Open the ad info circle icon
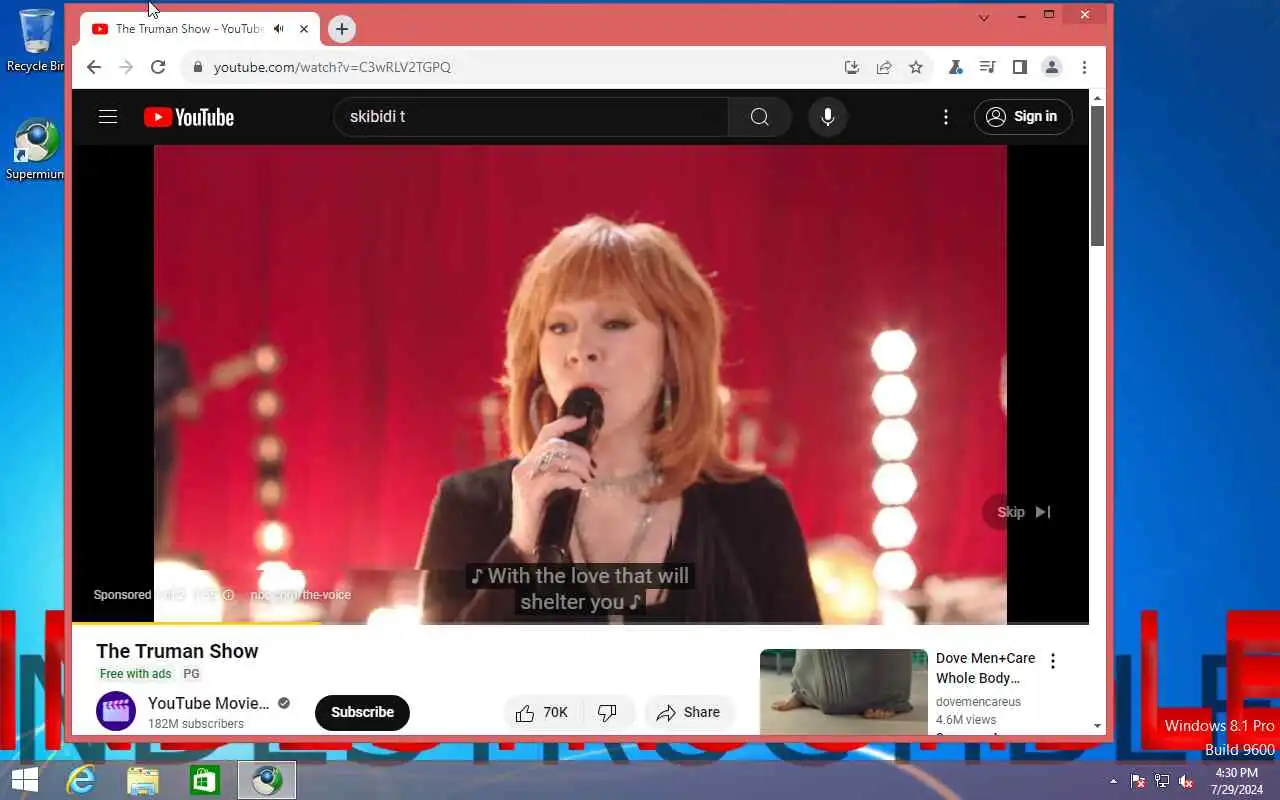The image size is (1280, 800). pyautogui.click(x=228, y=595)
